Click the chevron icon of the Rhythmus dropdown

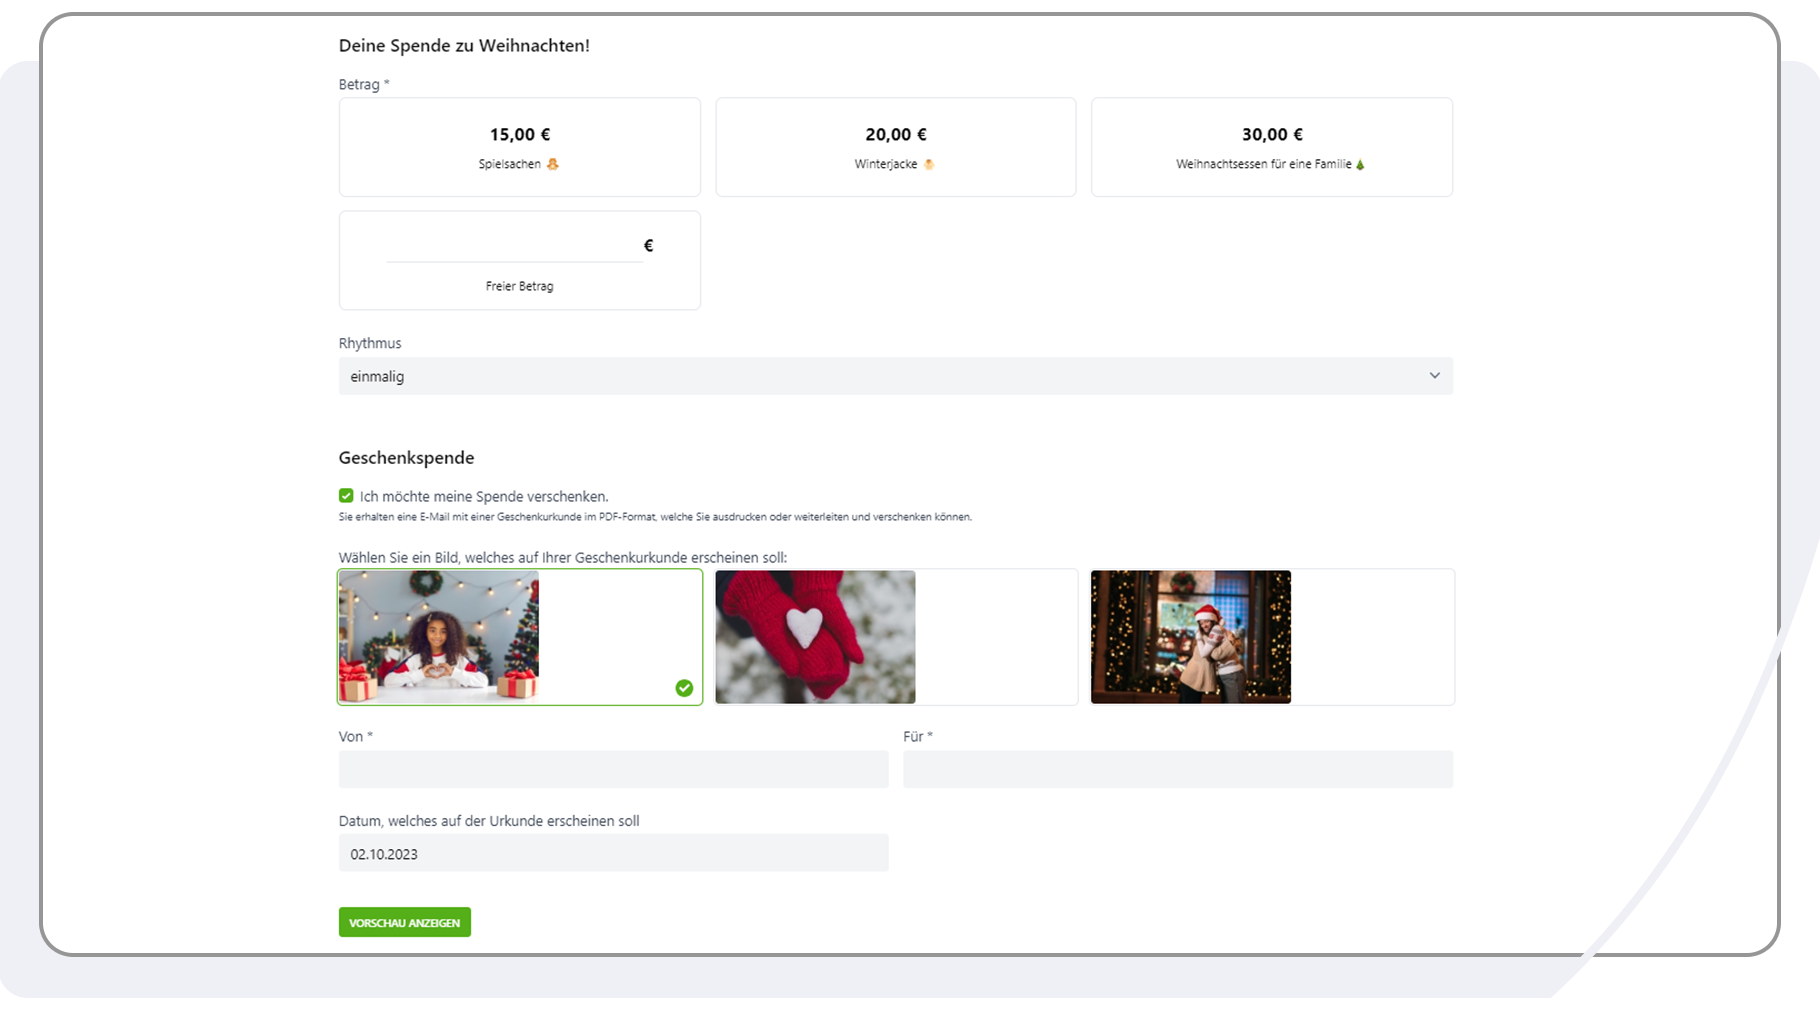1435,376
